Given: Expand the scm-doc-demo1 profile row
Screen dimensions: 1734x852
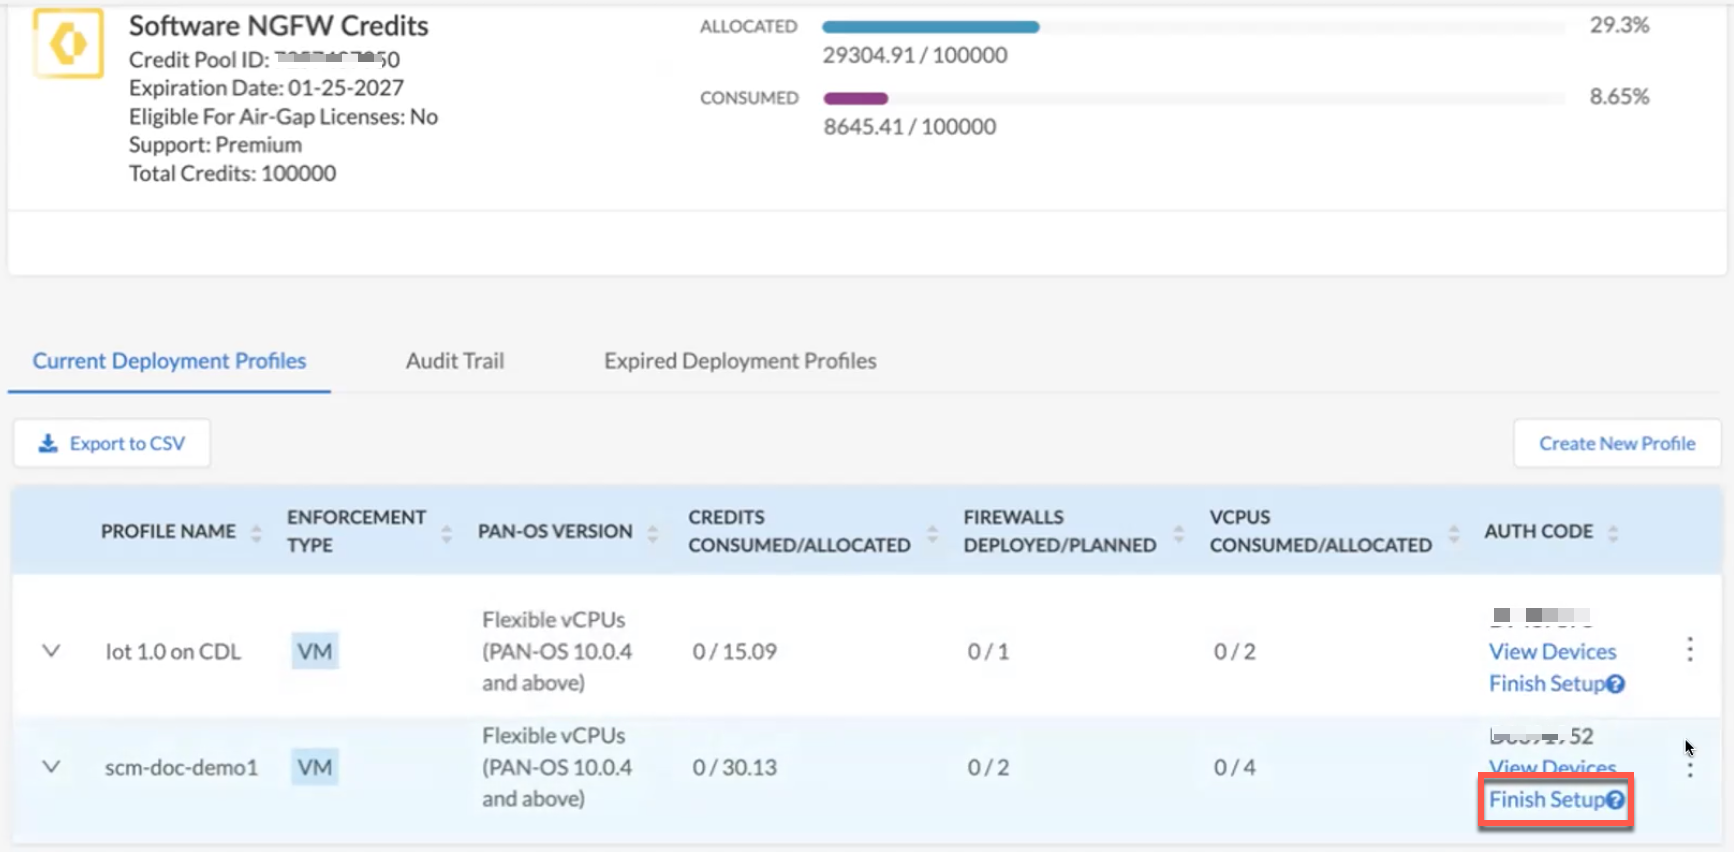Looking at the screenshot, I should click(51, 767).
